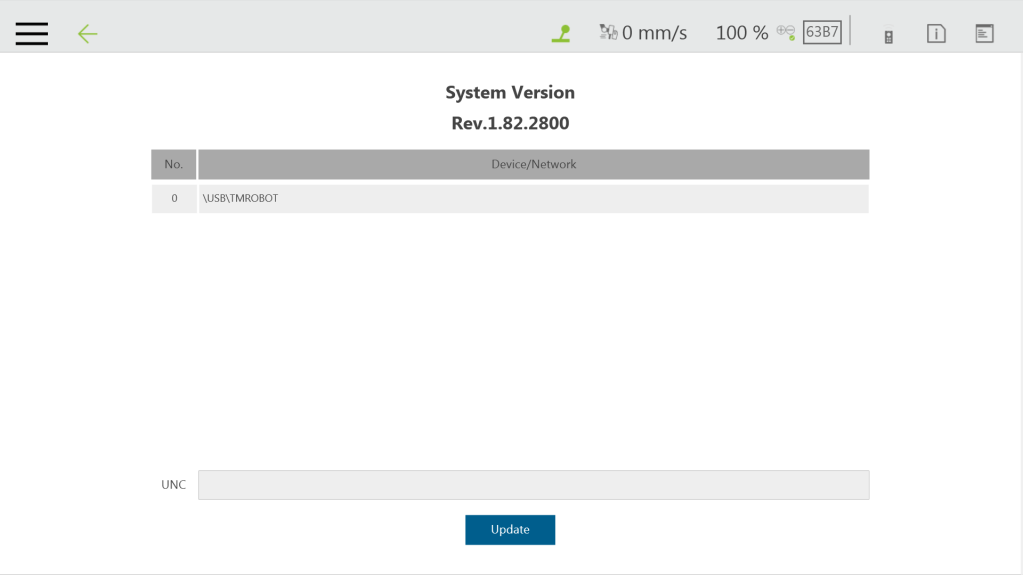
Task: Click the 0 mm/s speed readout
Action: click(654, 33)
